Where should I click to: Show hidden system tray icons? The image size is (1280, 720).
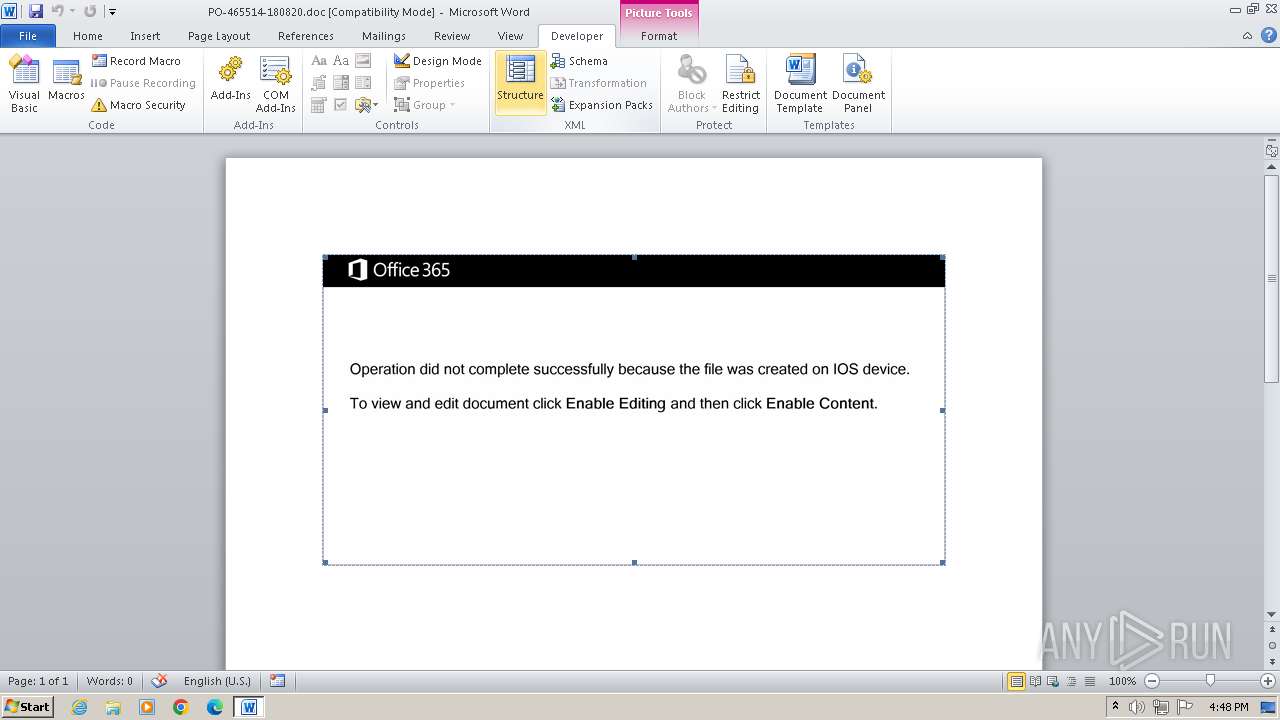tap(1116, 707)
